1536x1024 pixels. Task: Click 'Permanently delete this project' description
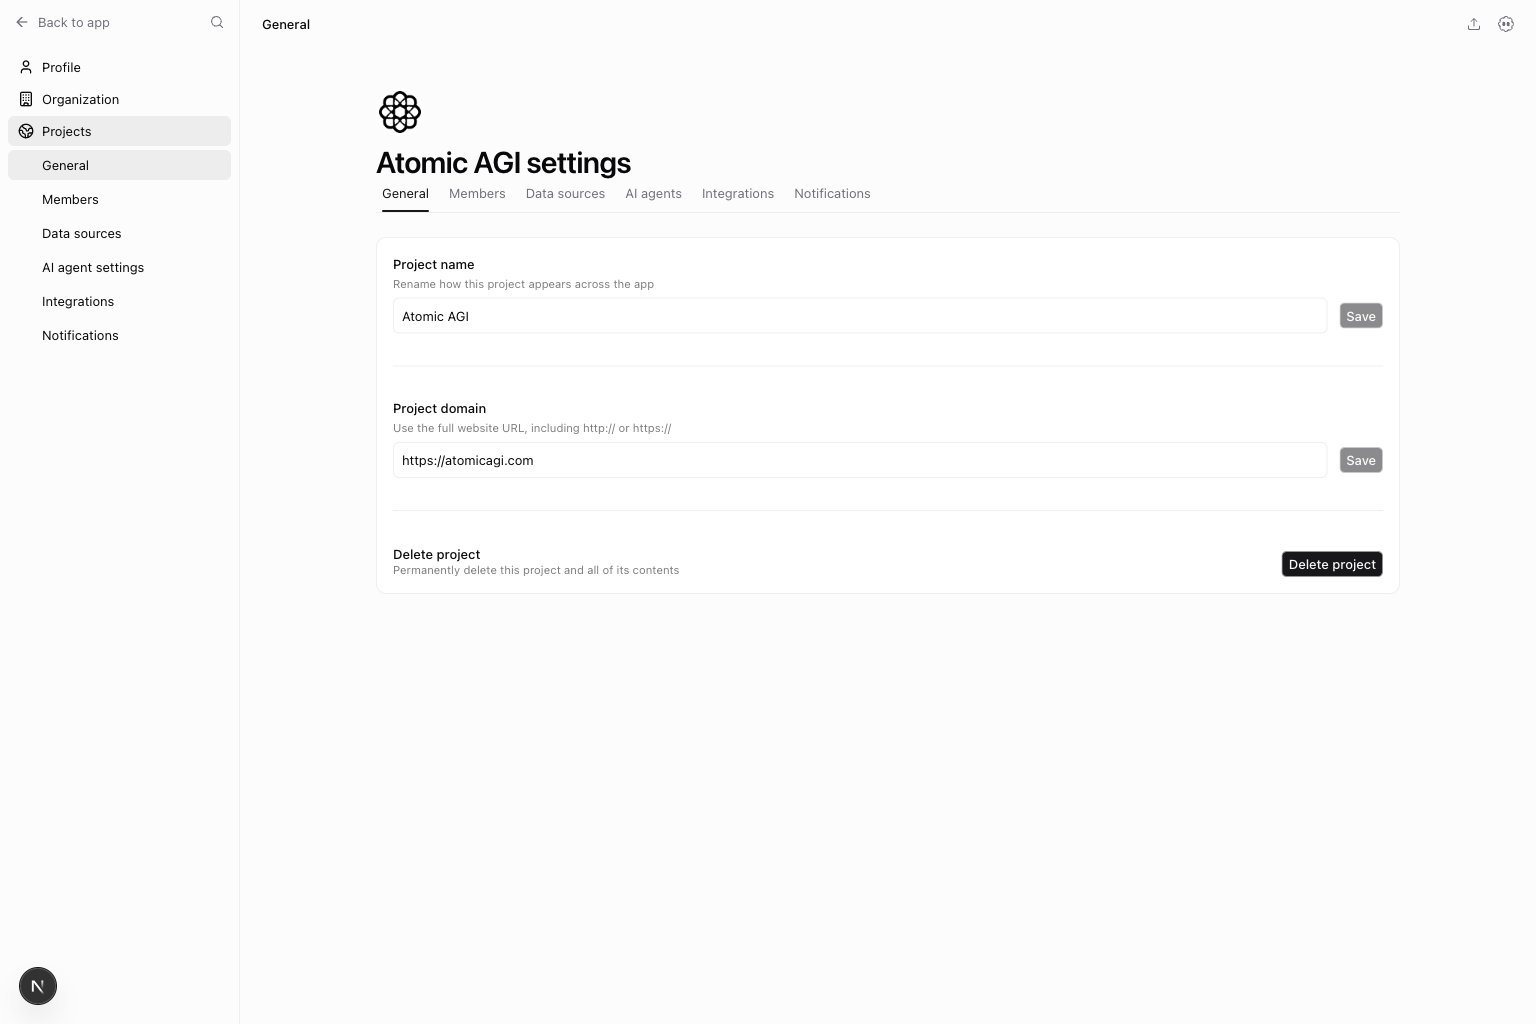point(536,570)
